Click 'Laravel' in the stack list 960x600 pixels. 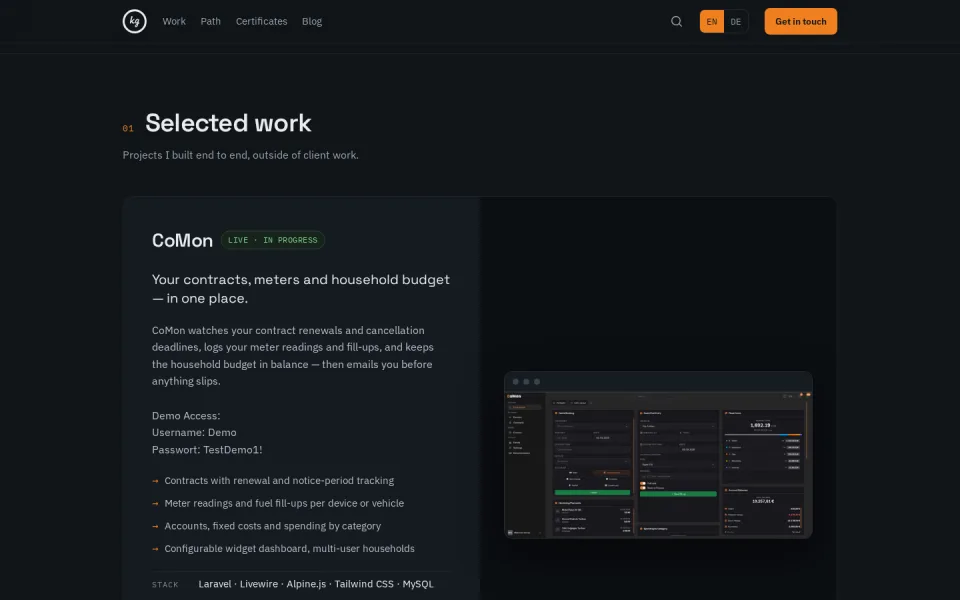tap(215, 584)
